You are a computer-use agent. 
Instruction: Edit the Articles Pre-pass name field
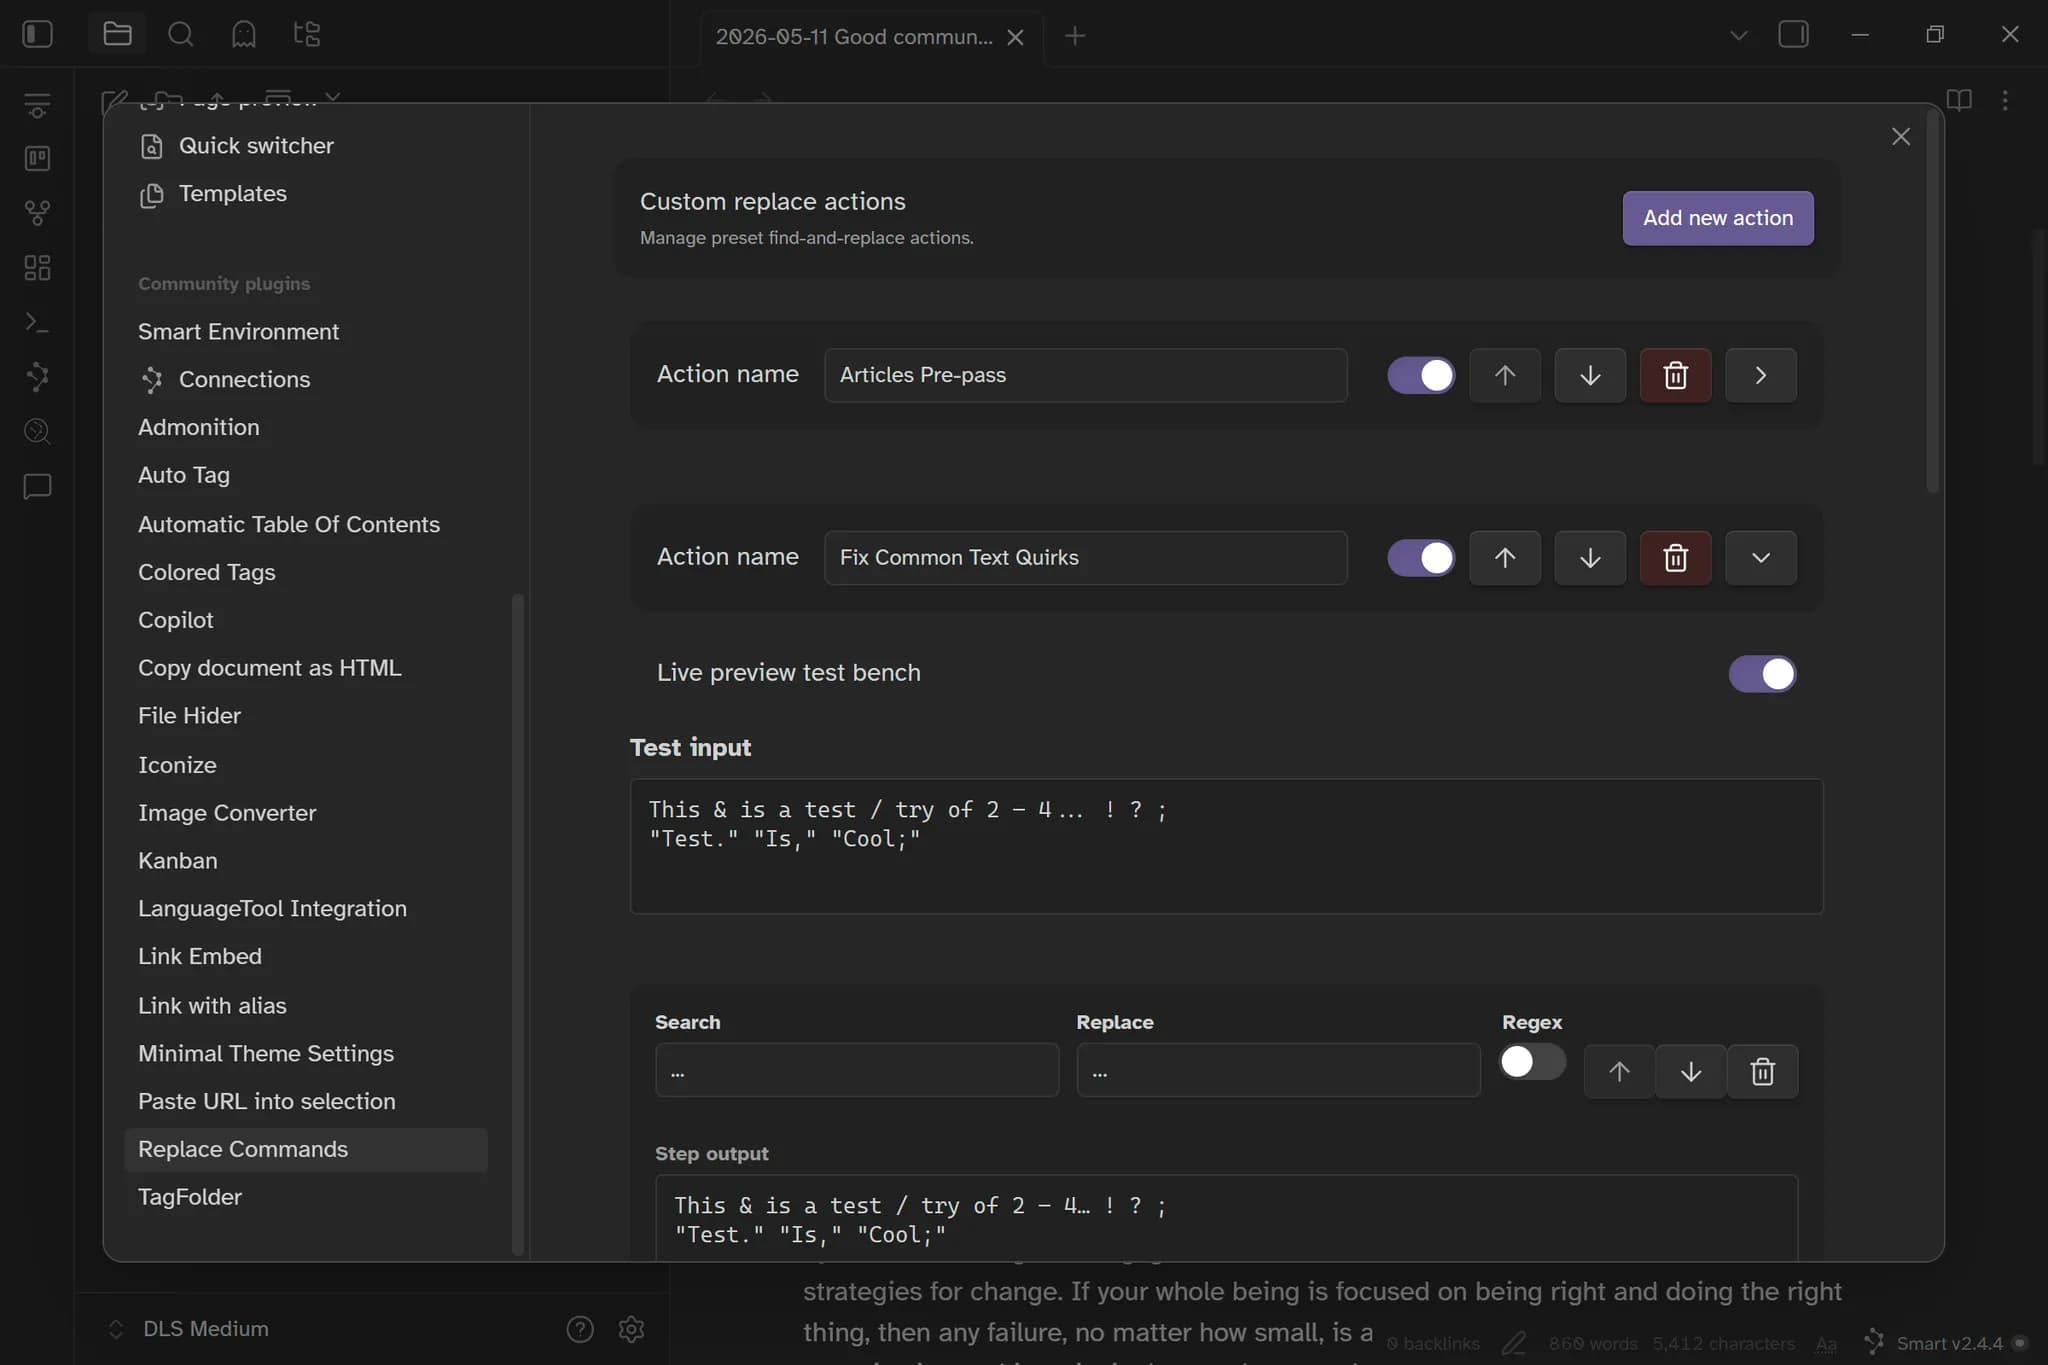click(1086, 375)
